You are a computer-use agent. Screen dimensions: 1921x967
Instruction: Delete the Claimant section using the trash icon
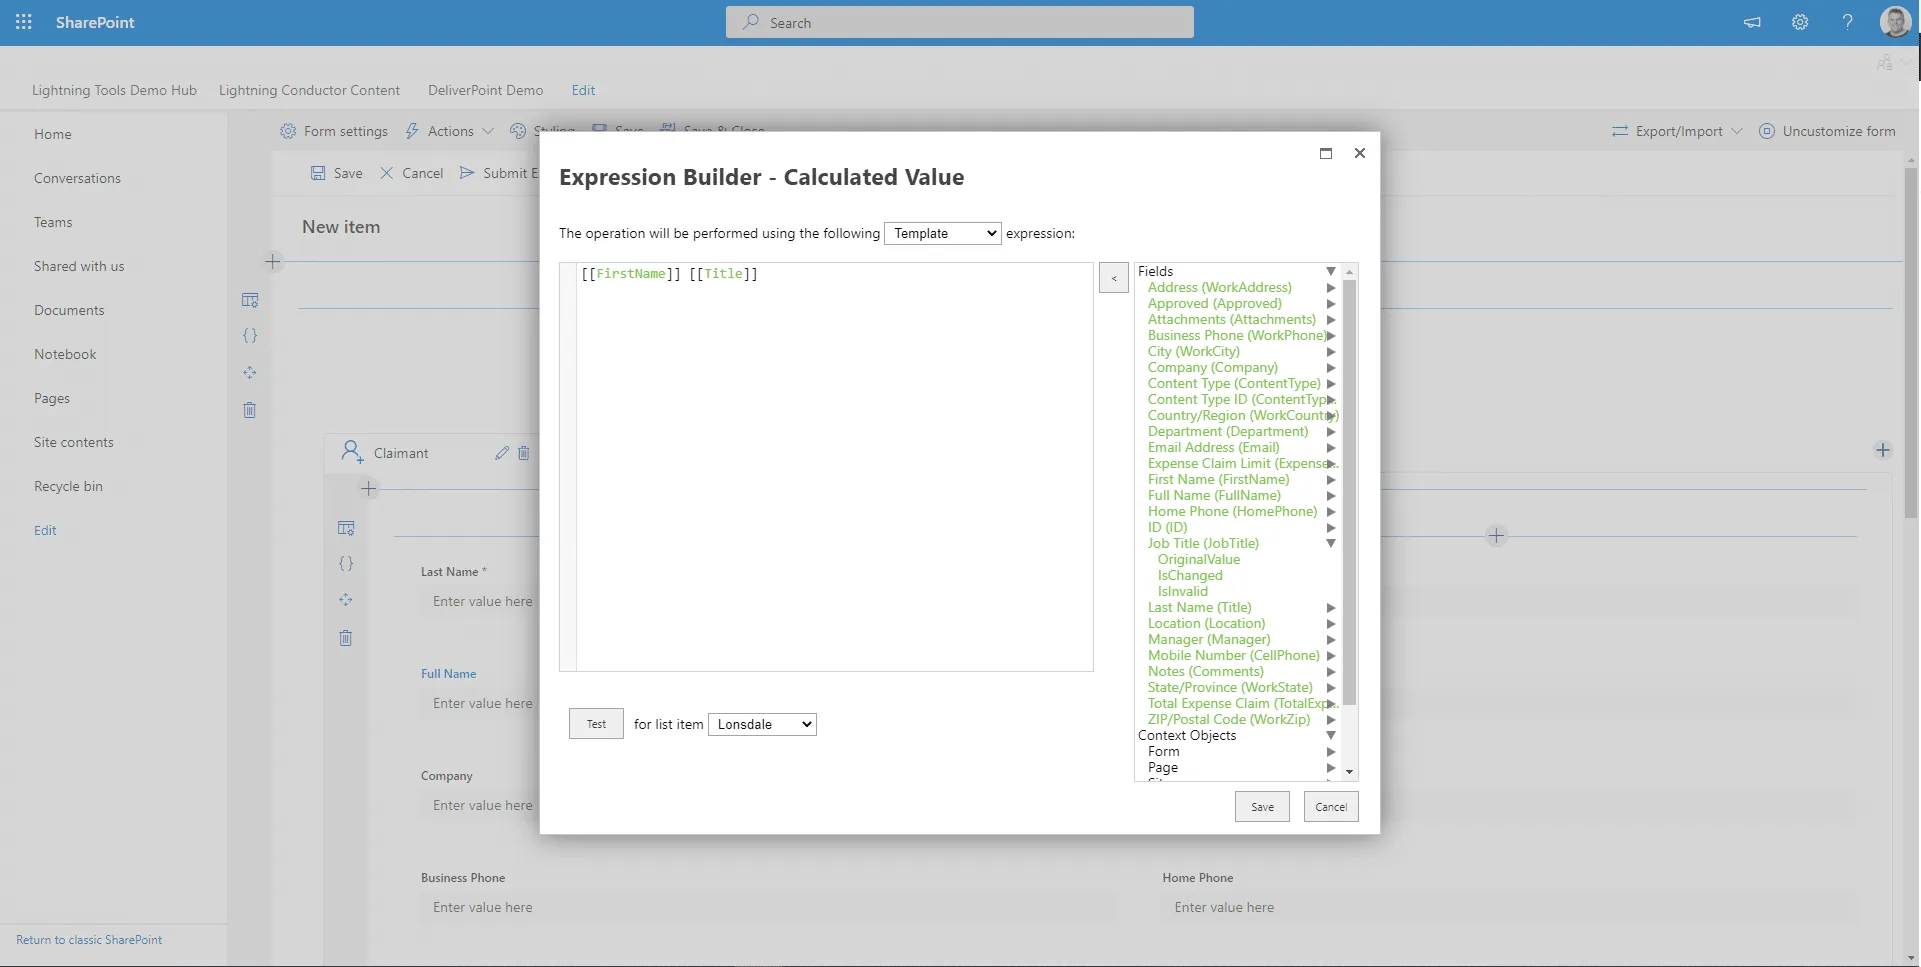(524, 453)
